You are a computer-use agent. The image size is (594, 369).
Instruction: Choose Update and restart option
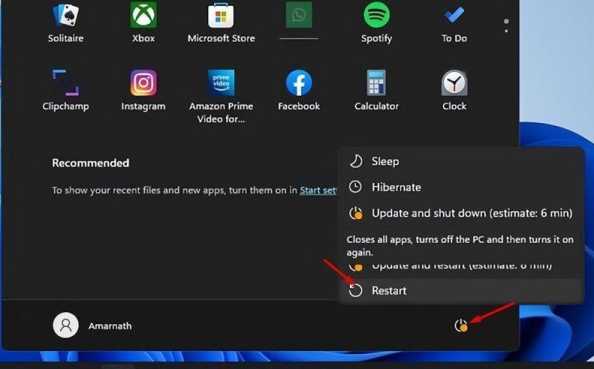pyautogui.click(x=460, y=266)
